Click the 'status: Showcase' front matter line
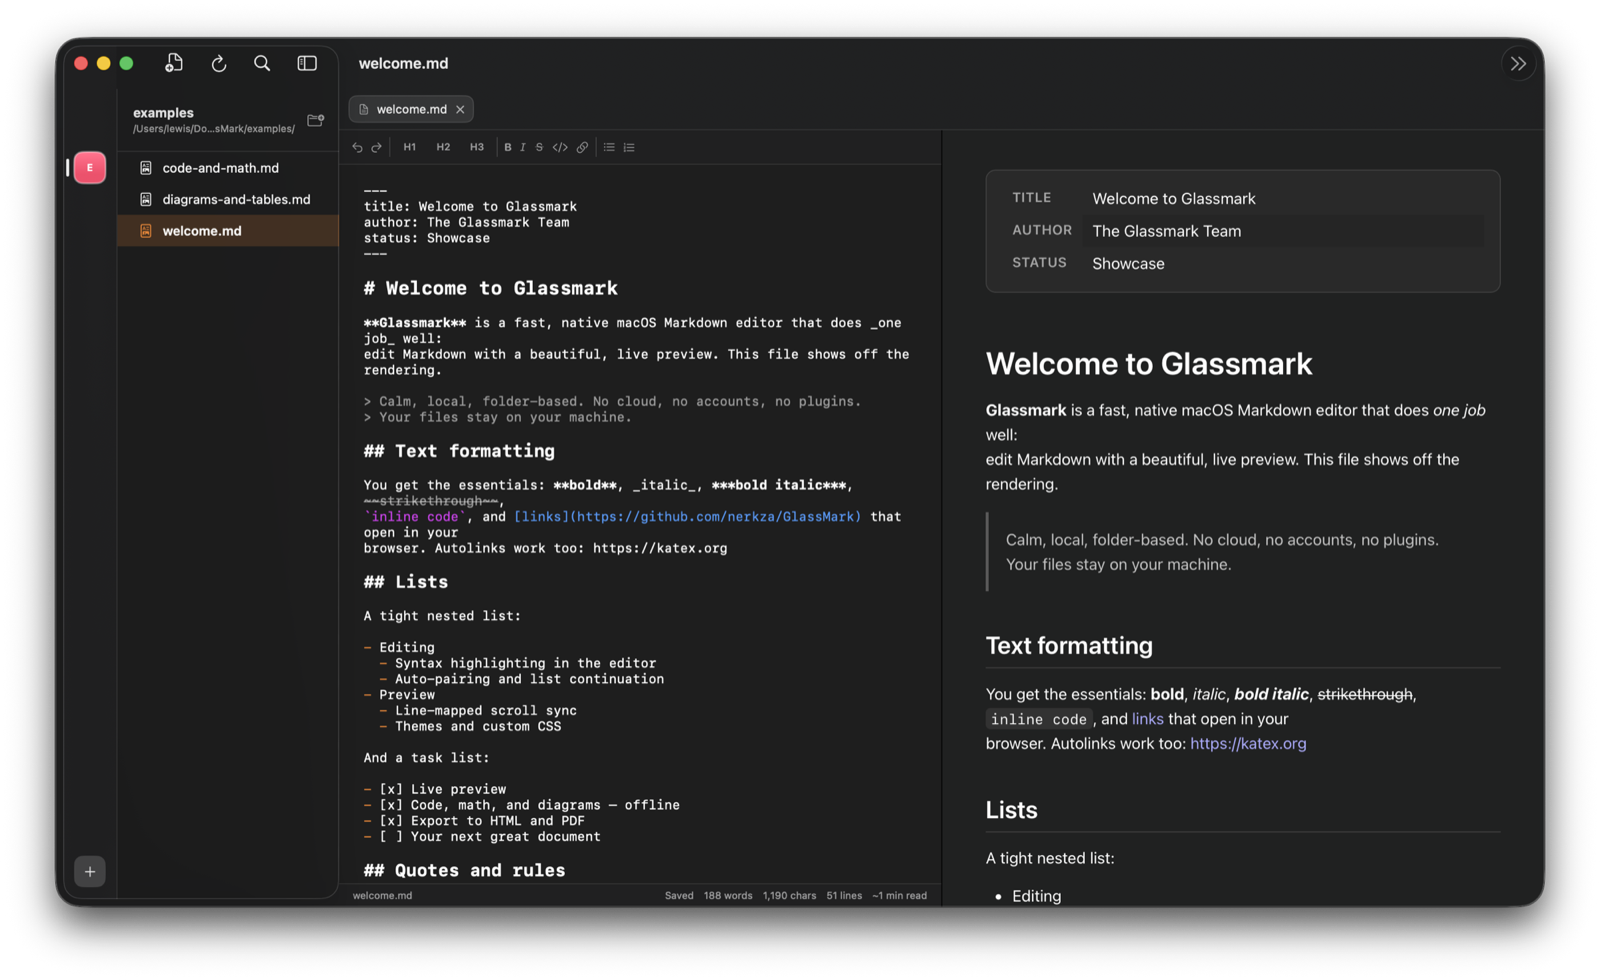This screenshot has width=1600, height=980. pos(427,238)
